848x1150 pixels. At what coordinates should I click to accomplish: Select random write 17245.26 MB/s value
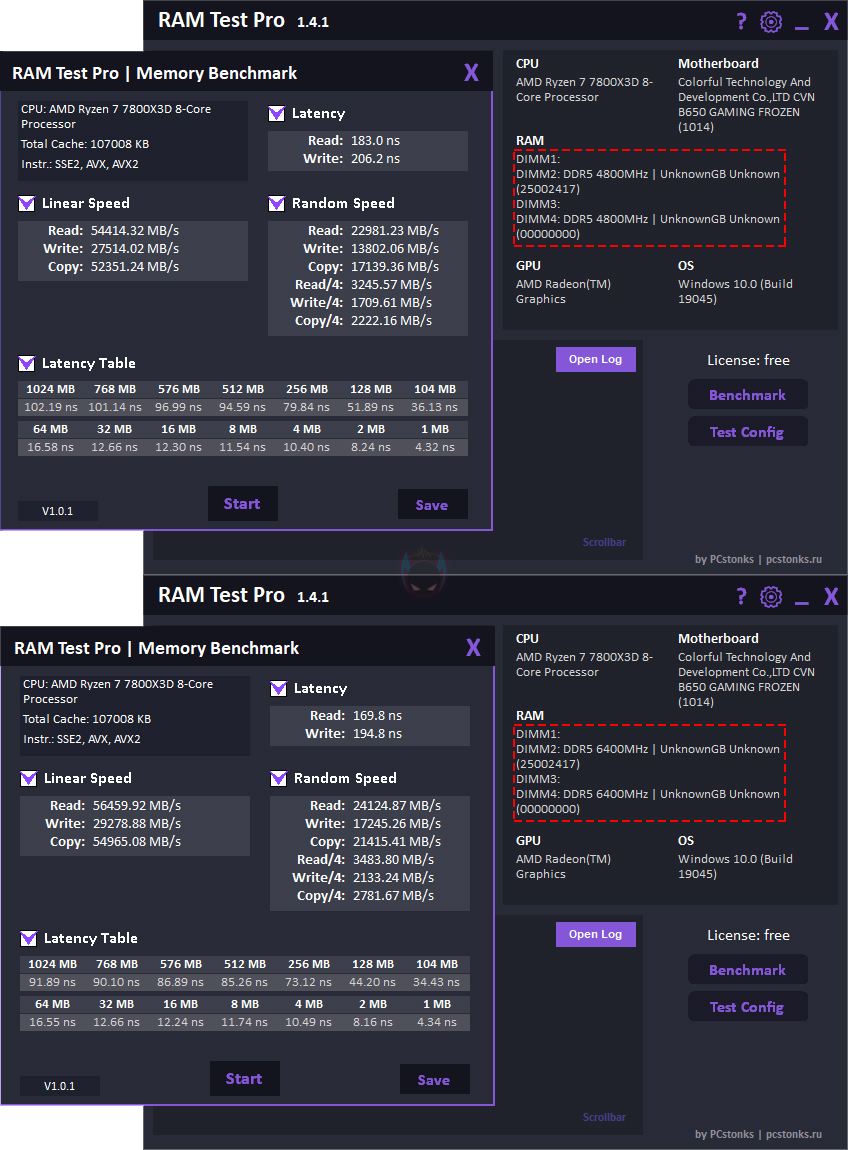coord(397,824)
